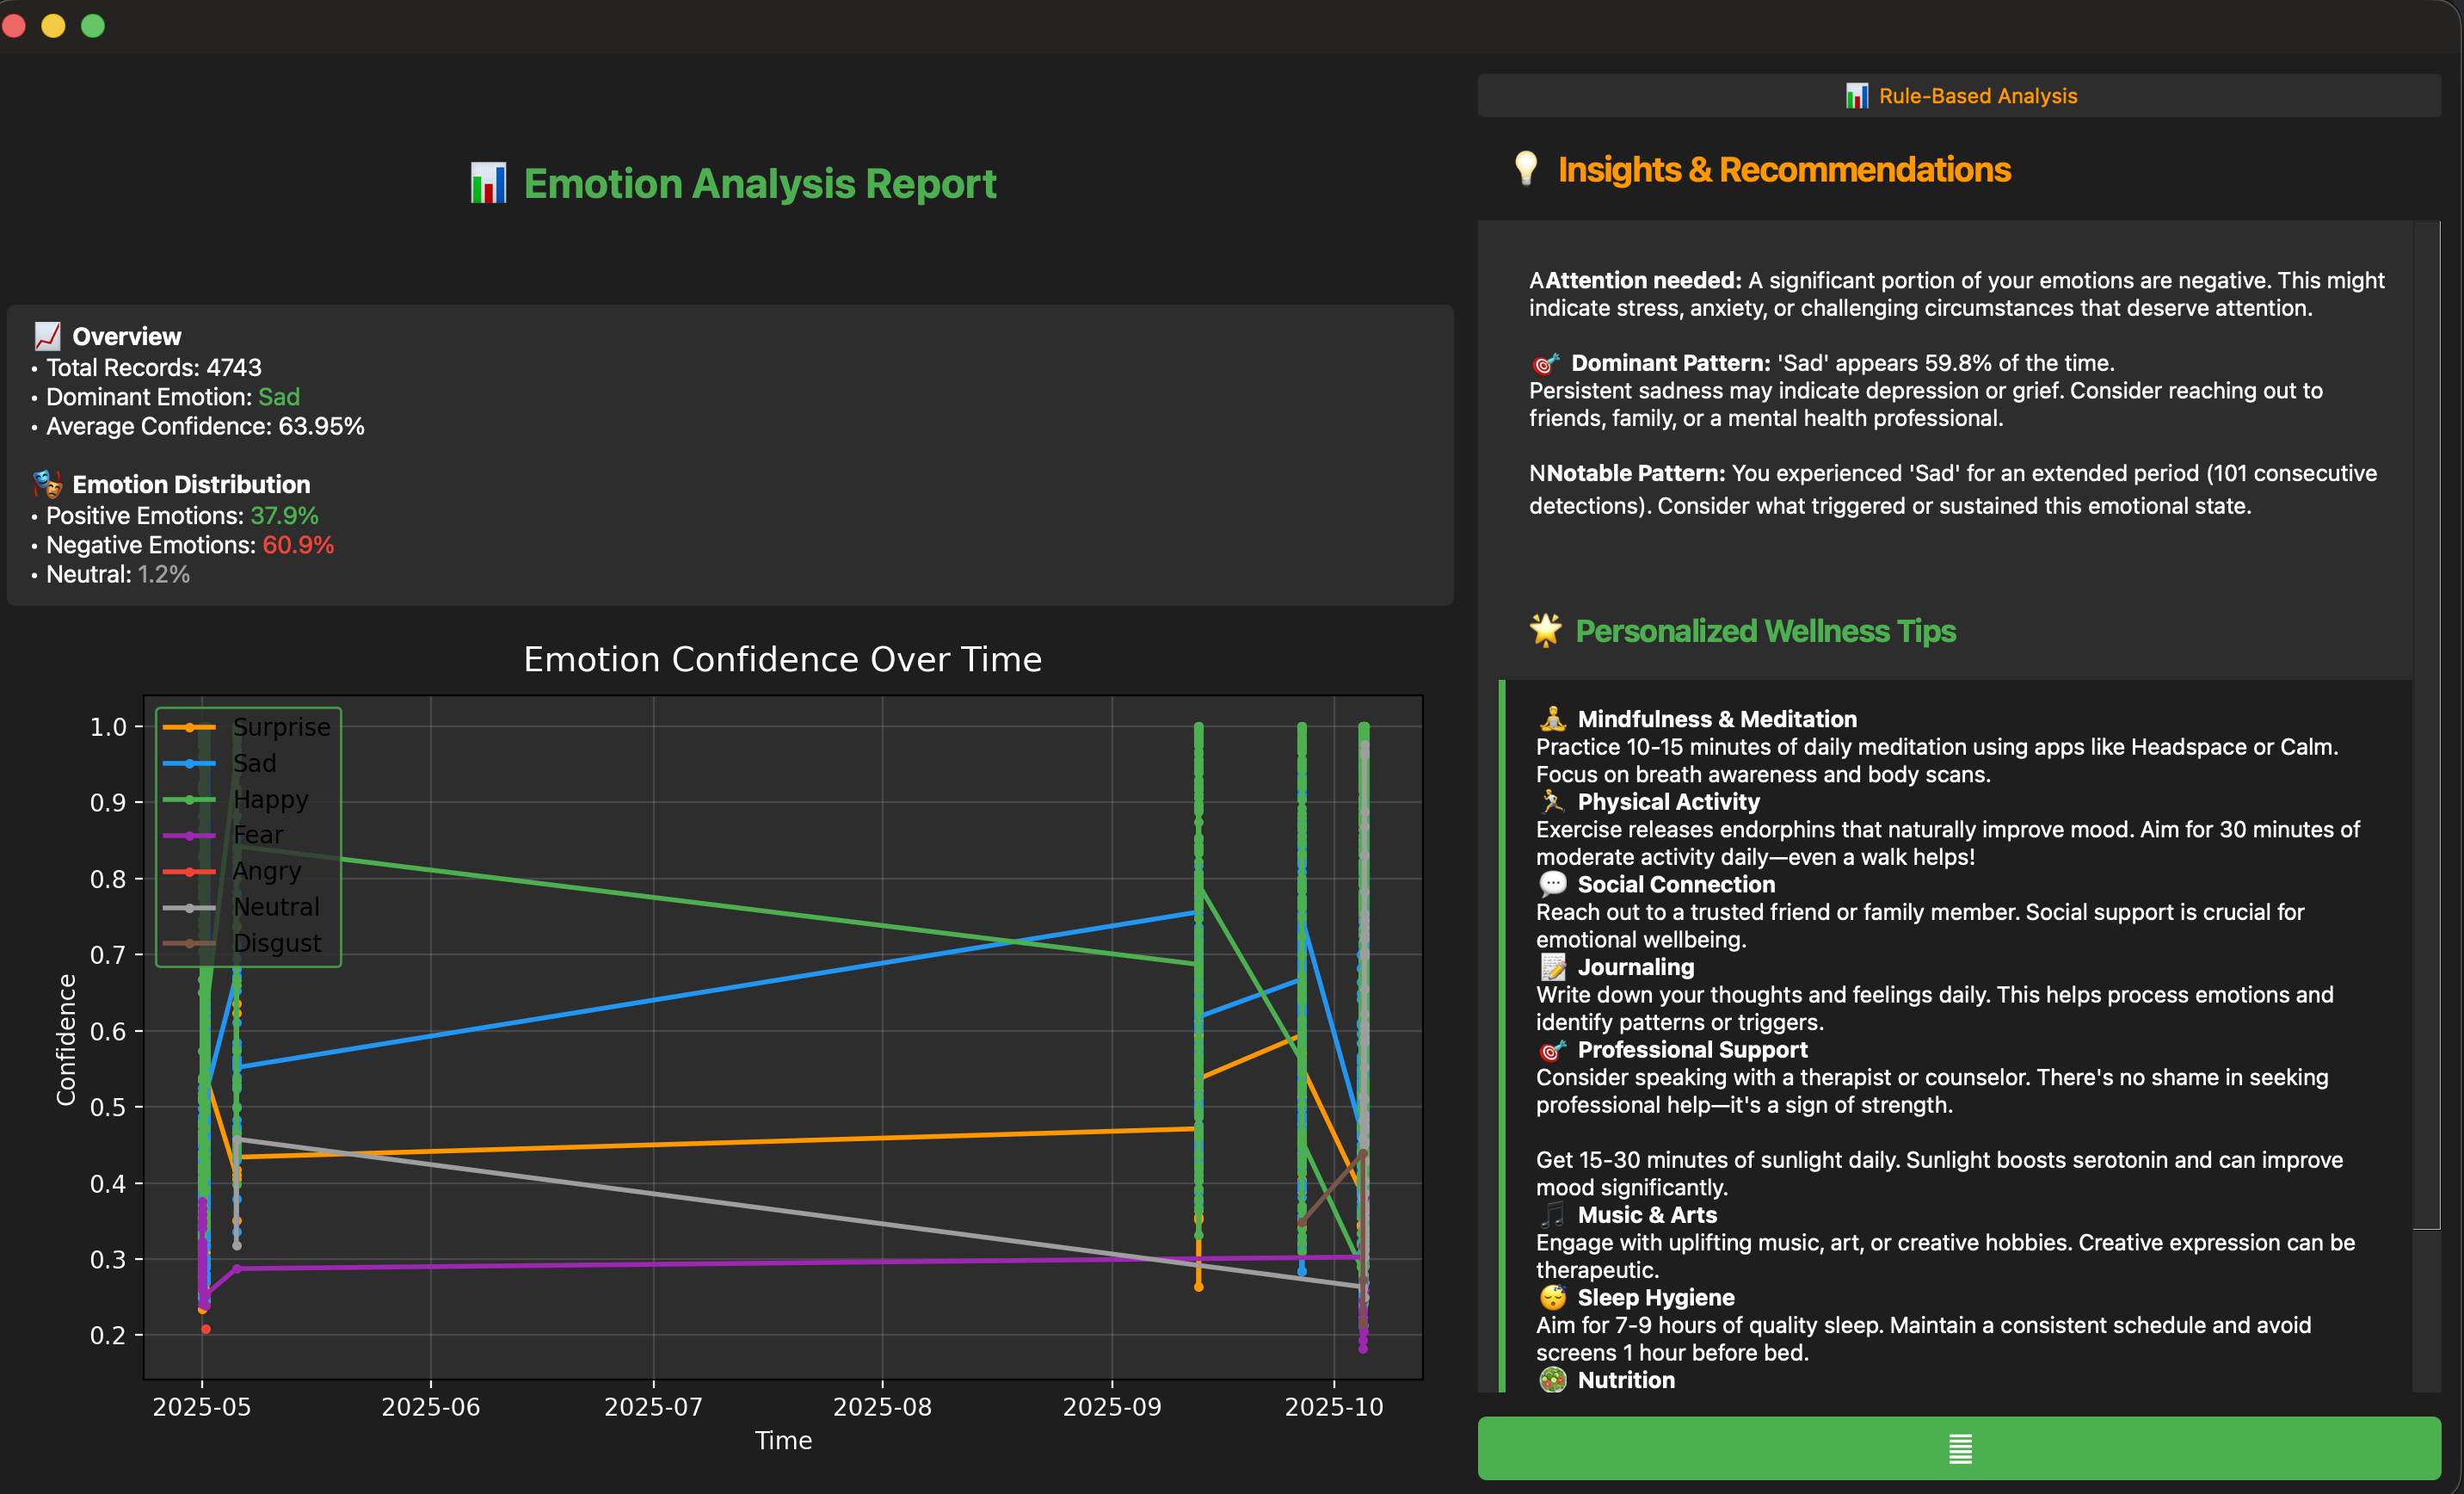Click the chart icon next to Overview
This screenshot has width=2464, height=1494.
tap(47, 336)
